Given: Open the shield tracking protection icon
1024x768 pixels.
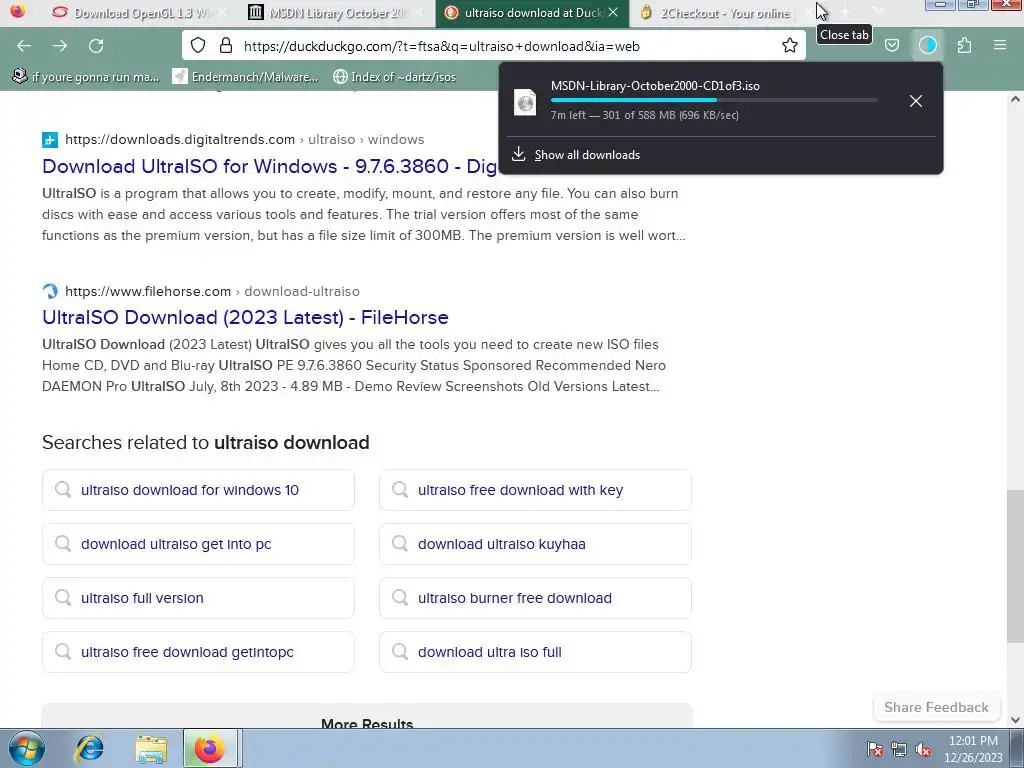Looking at the screenshot, I should tap(198, 46).
